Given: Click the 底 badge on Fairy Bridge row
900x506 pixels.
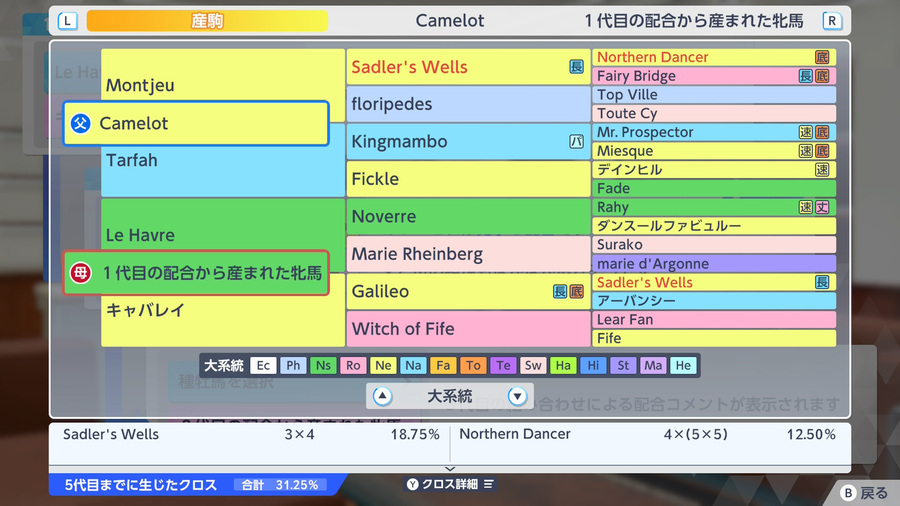Looking at the screenshot, I should click(x=822, y=76).
